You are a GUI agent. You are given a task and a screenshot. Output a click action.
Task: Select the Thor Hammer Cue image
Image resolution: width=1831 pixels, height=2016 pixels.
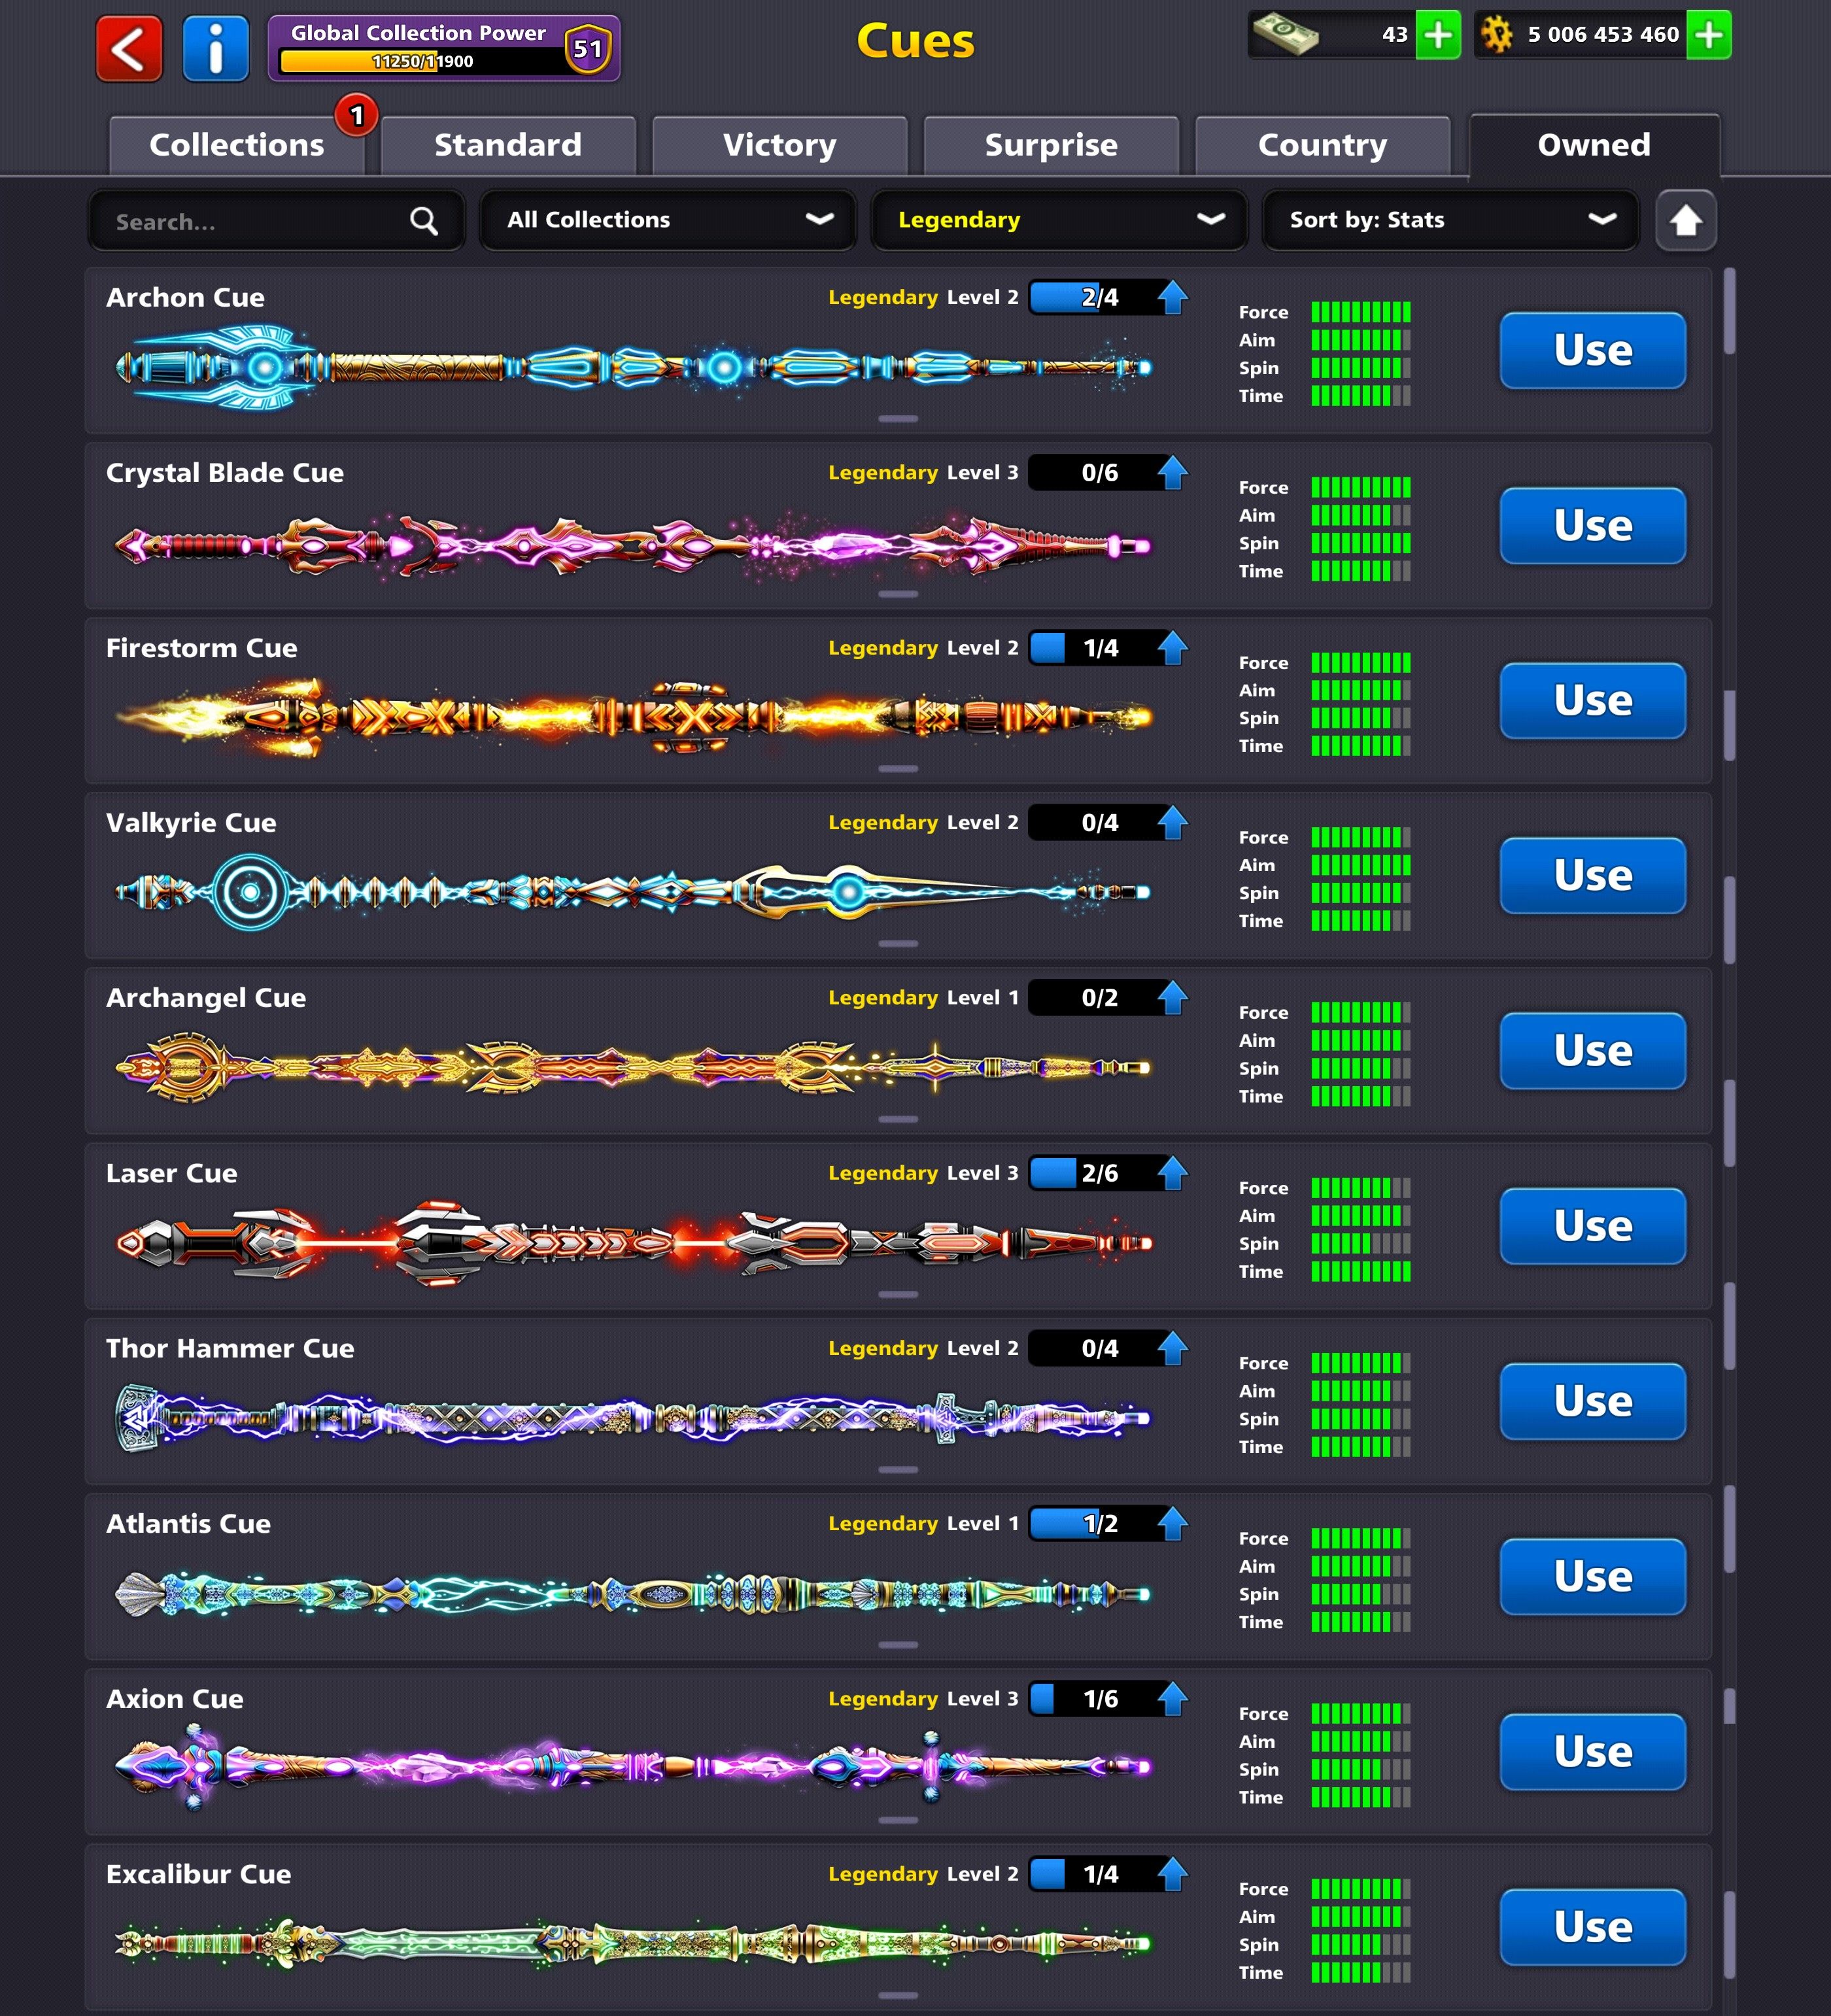point(632,1418)
